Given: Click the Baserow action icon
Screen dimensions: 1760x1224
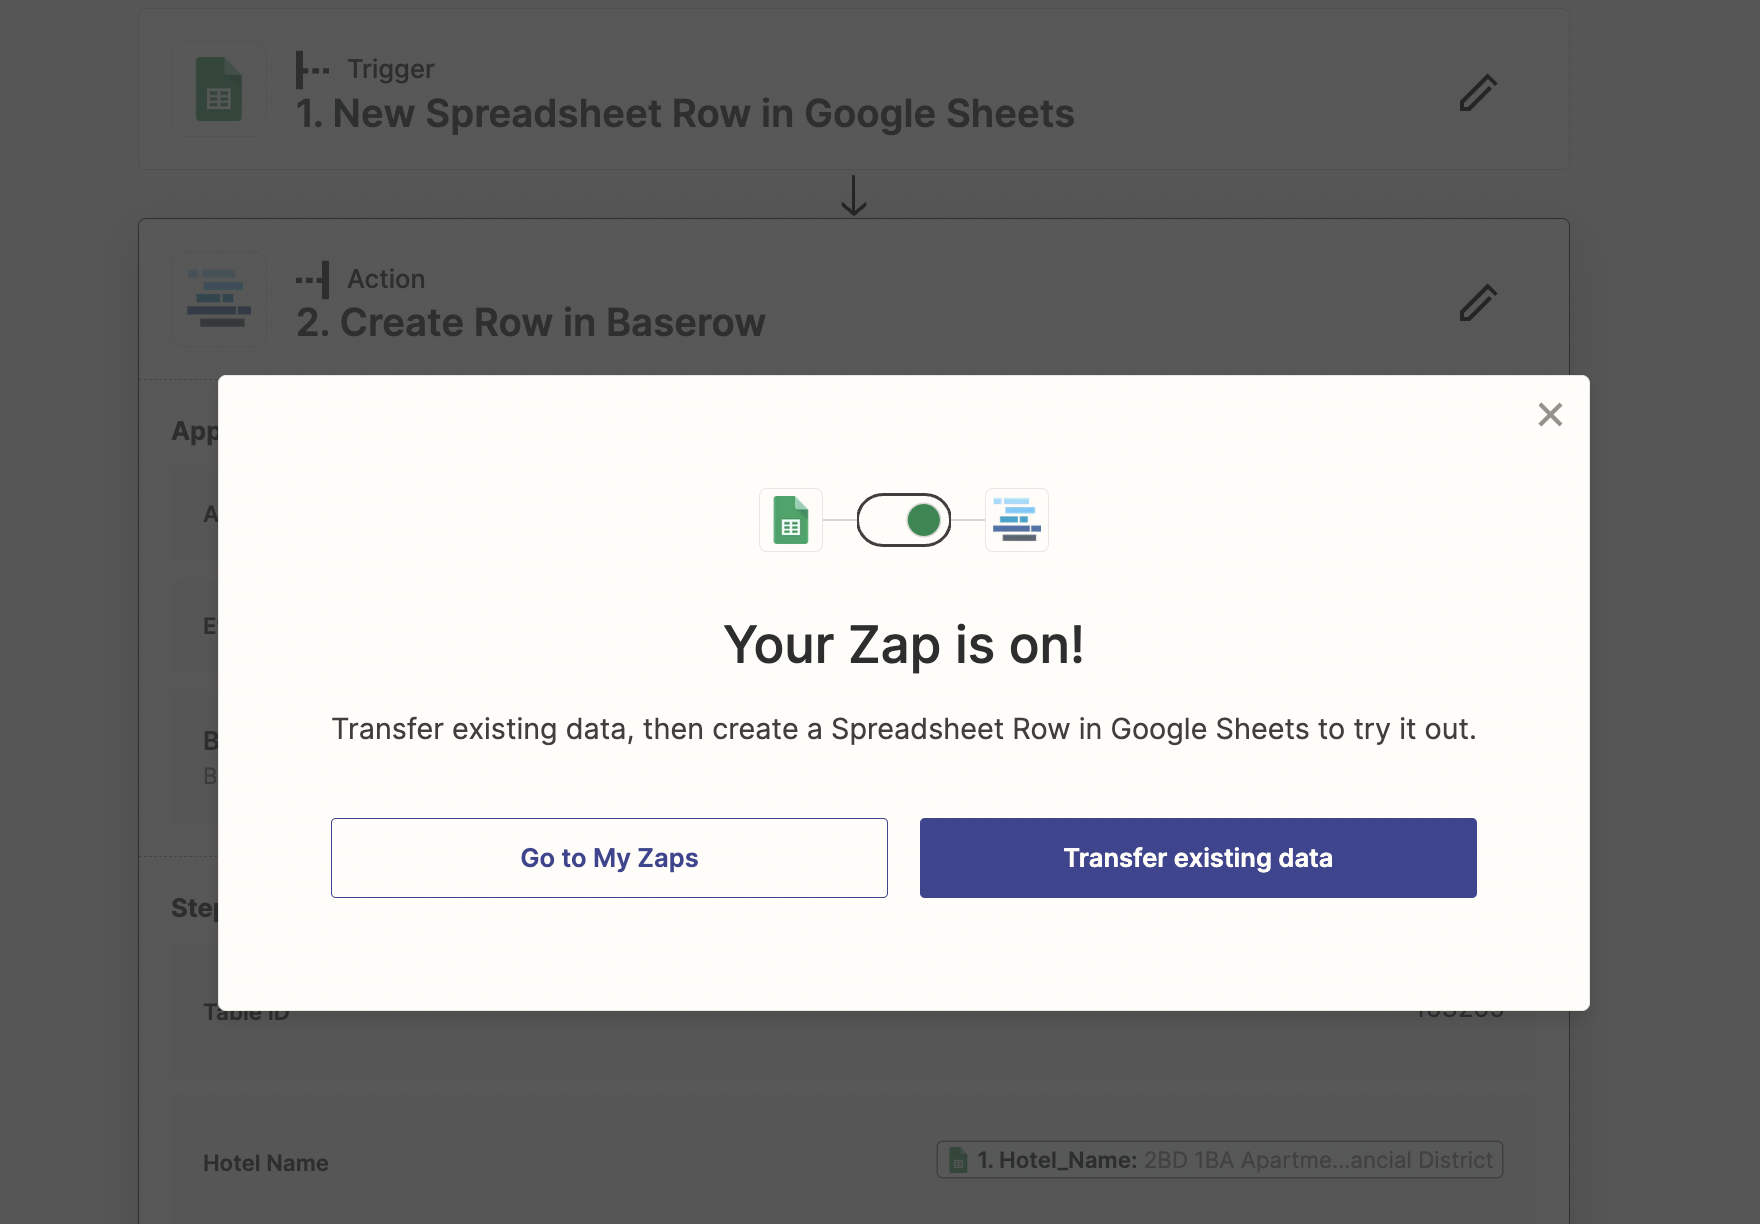Looking at the screenshot, I should pos(219,299).
